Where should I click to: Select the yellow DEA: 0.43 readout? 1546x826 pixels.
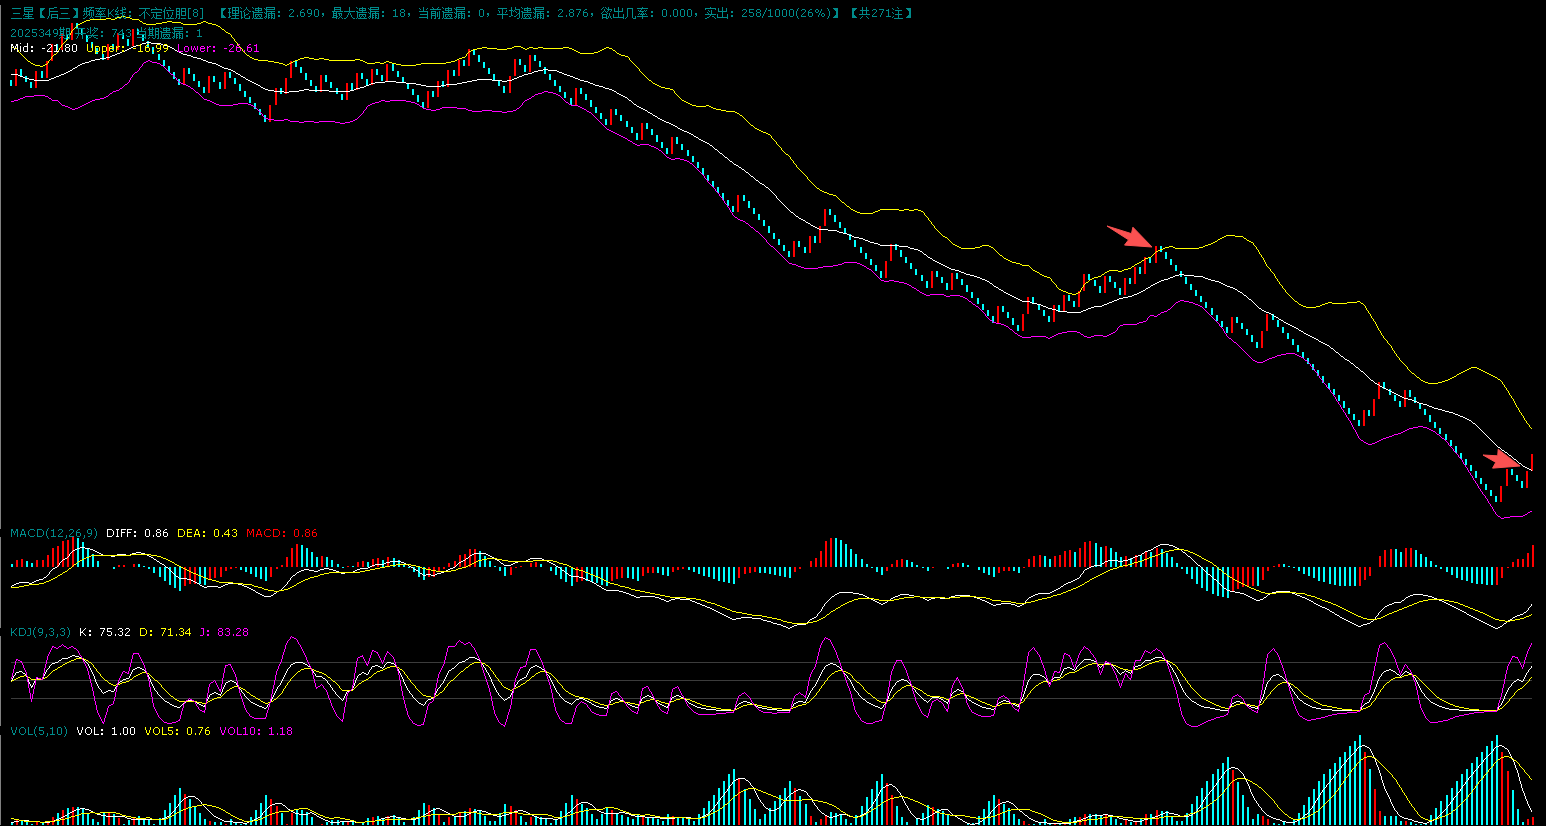click(x=207, y=533)
